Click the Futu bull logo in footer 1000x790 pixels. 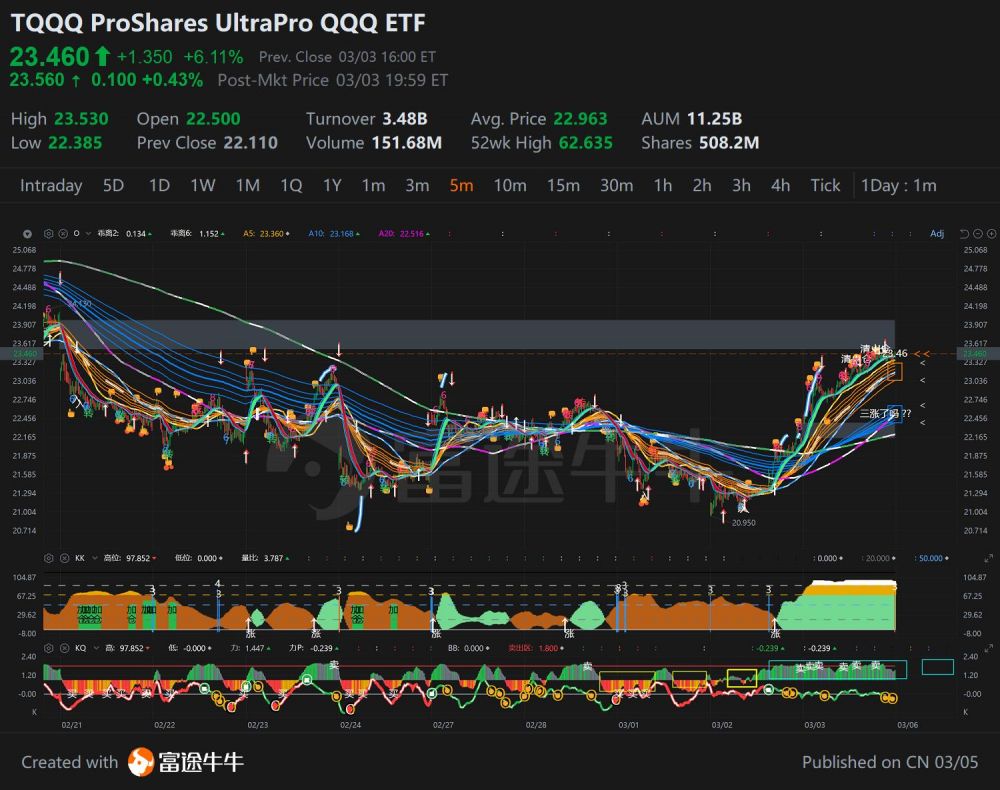pyautogui.click(x=140, y=762)
